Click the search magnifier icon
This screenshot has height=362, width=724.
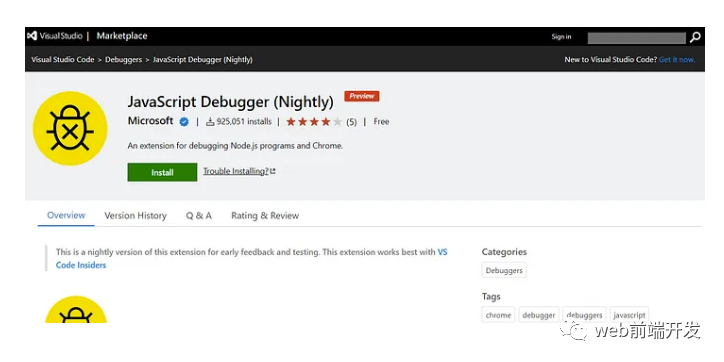click(x=695, y=37)
